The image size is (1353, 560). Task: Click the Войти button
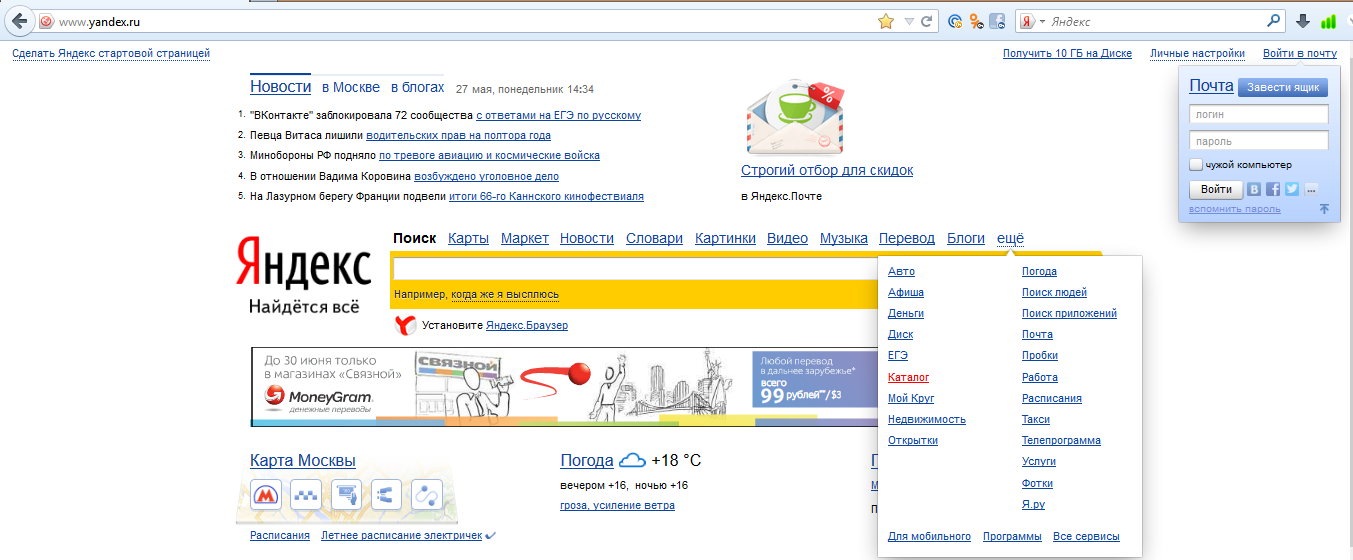coord(1216,189)
